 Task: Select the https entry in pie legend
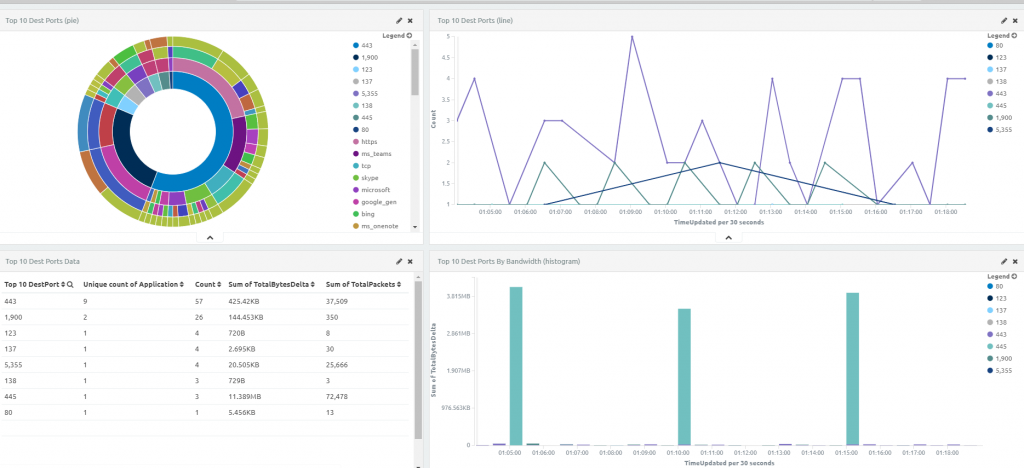click(369, 142)
